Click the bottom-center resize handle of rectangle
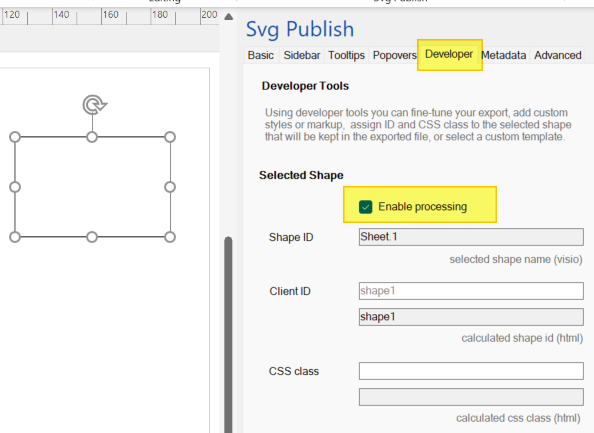Screen dimensions: 594x433 point(92,237)
